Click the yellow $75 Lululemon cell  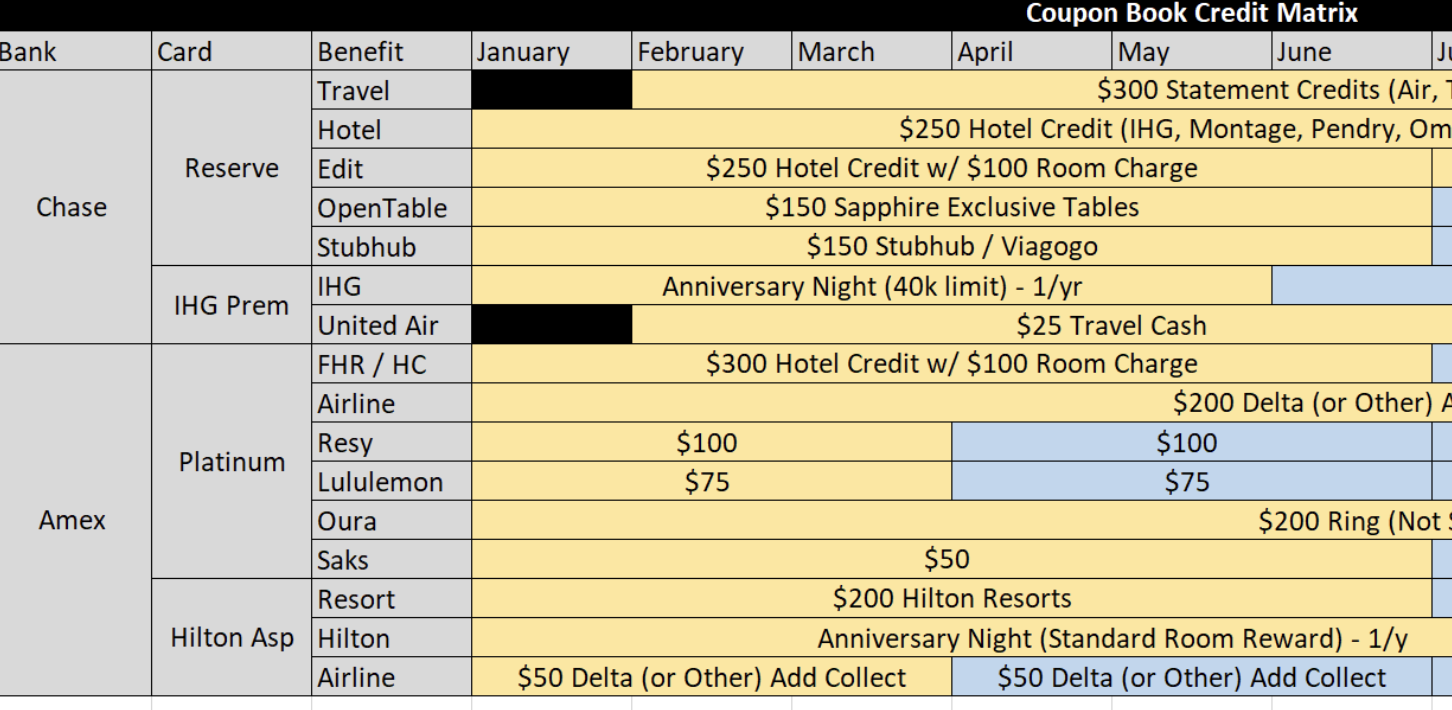(x=711, y=481)
